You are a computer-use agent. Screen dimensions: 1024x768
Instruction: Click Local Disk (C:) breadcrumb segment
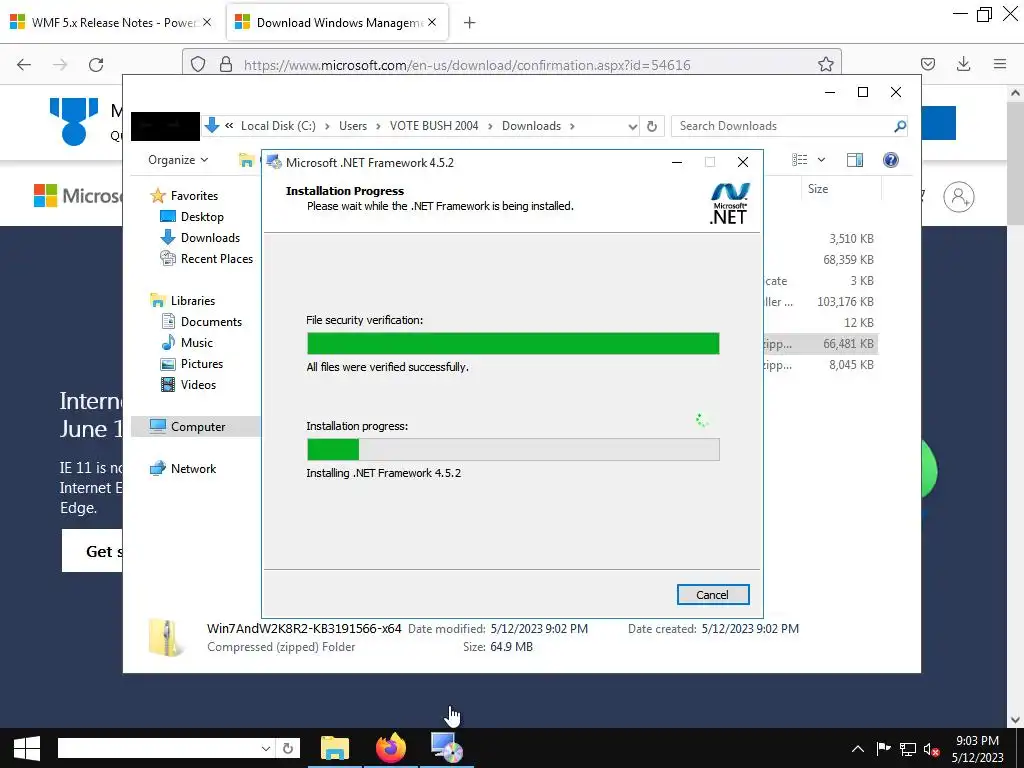coord(278,125)
